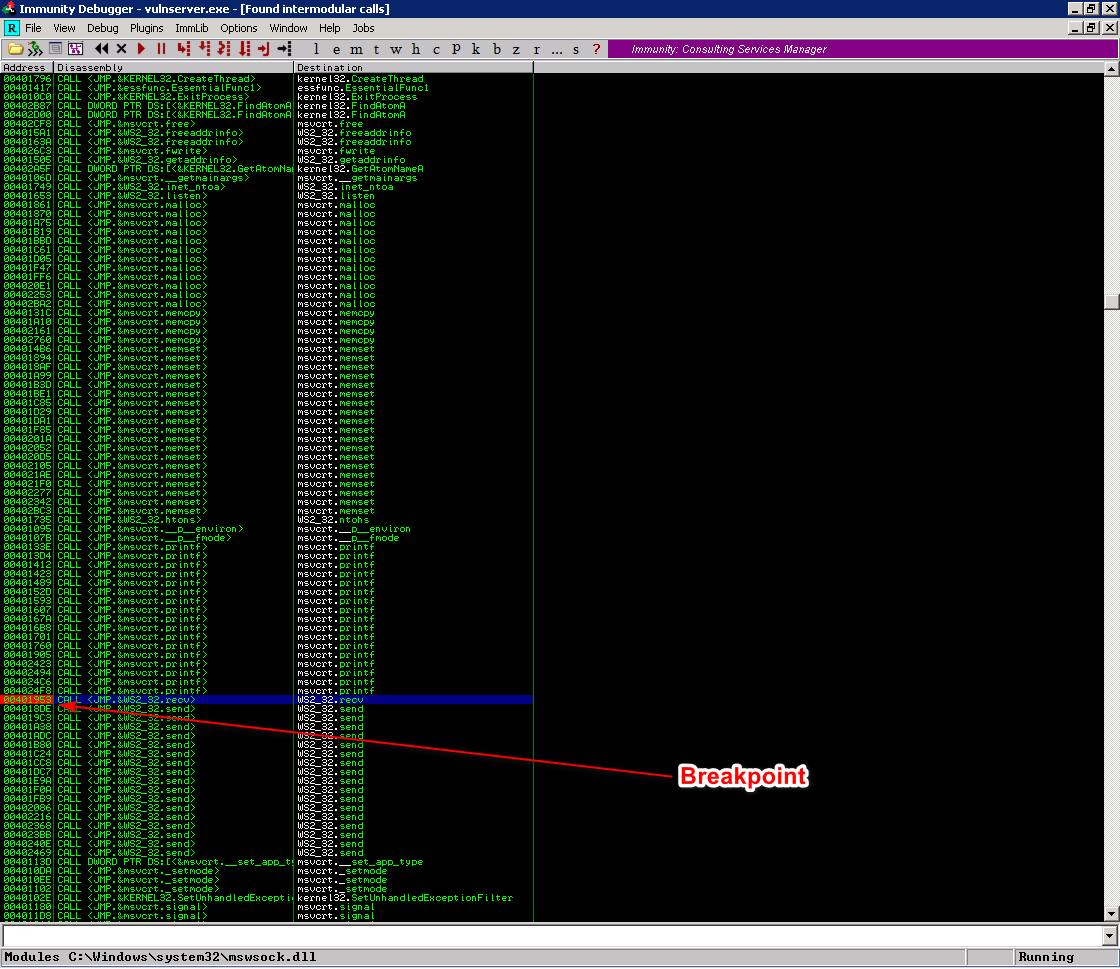The image size is (1120, 969).
Task: Click Execute till return icon
Action: click(264, 49)
